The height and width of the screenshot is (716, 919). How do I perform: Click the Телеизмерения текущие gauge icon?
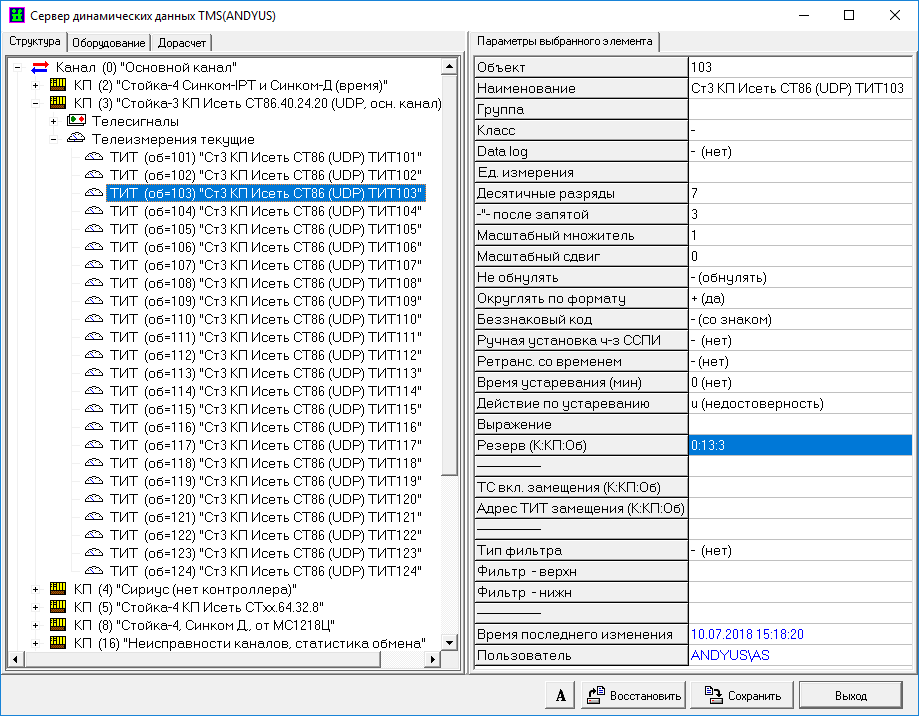point(76,139)
